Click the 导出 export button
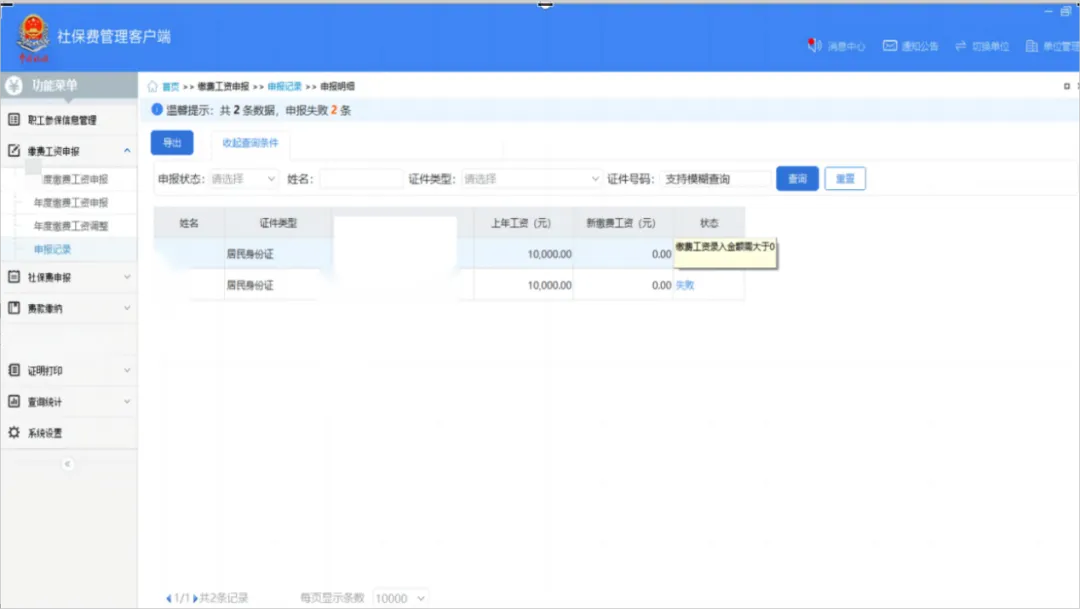1080x609 pixels. point(172,143)
